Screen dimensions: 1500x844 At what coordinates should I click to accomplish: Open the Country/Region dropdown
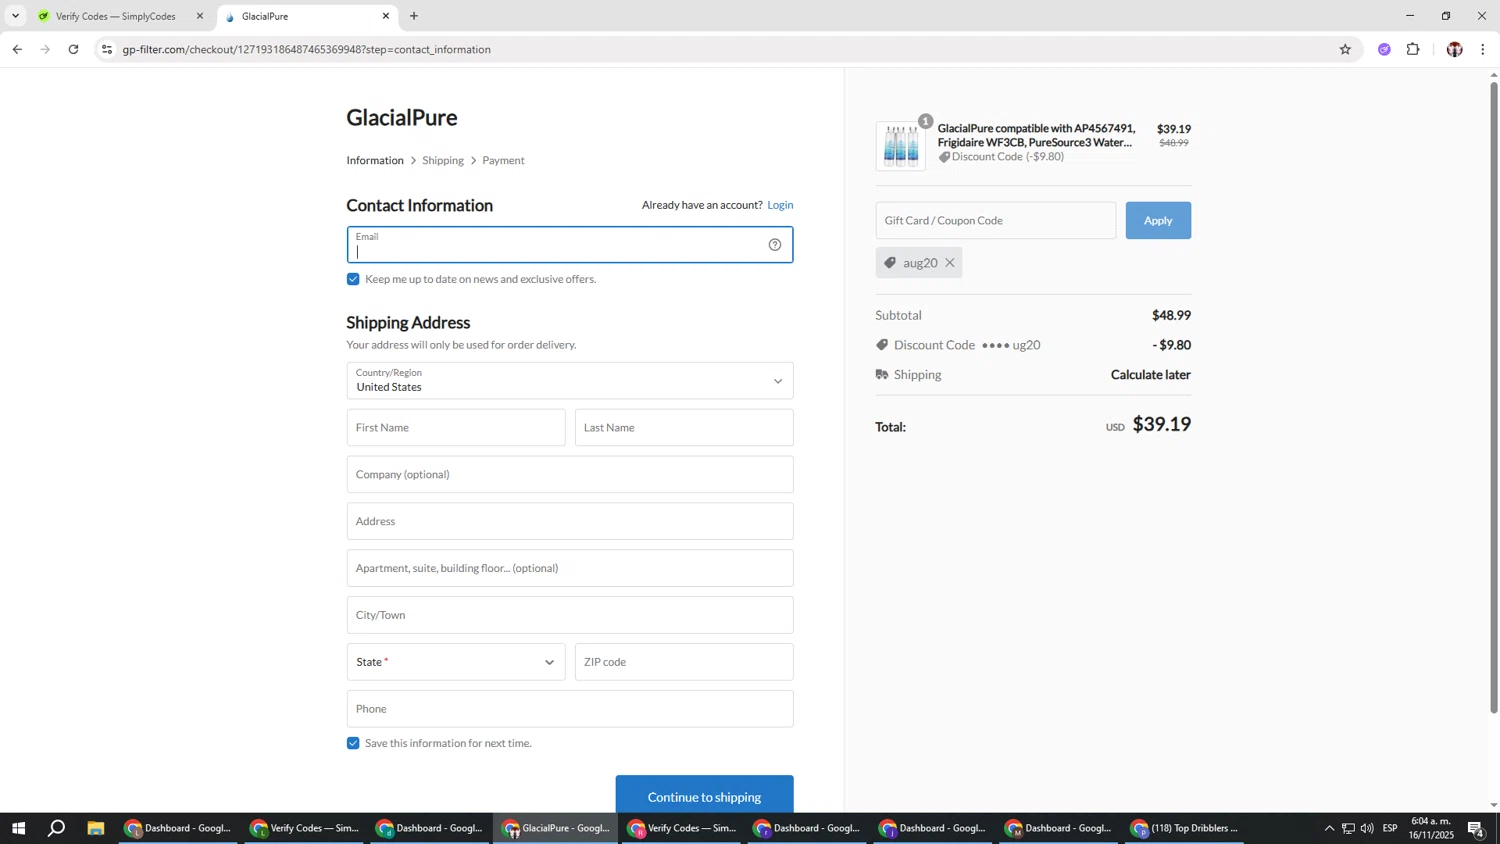tap(570, 381)
